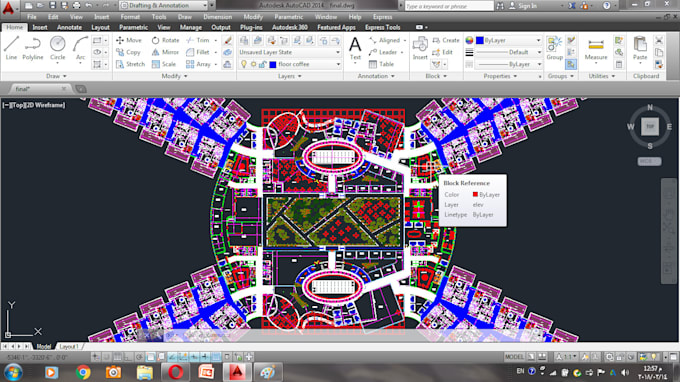Click the current layer's blue color swatch

pyautogui.click(x=273, y=65)
